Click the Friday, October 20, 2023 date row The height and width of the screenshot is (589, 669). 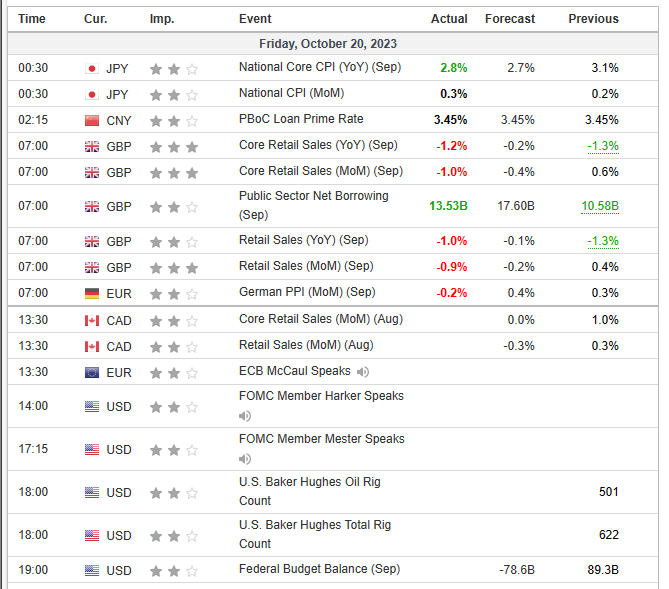[328, 44]
